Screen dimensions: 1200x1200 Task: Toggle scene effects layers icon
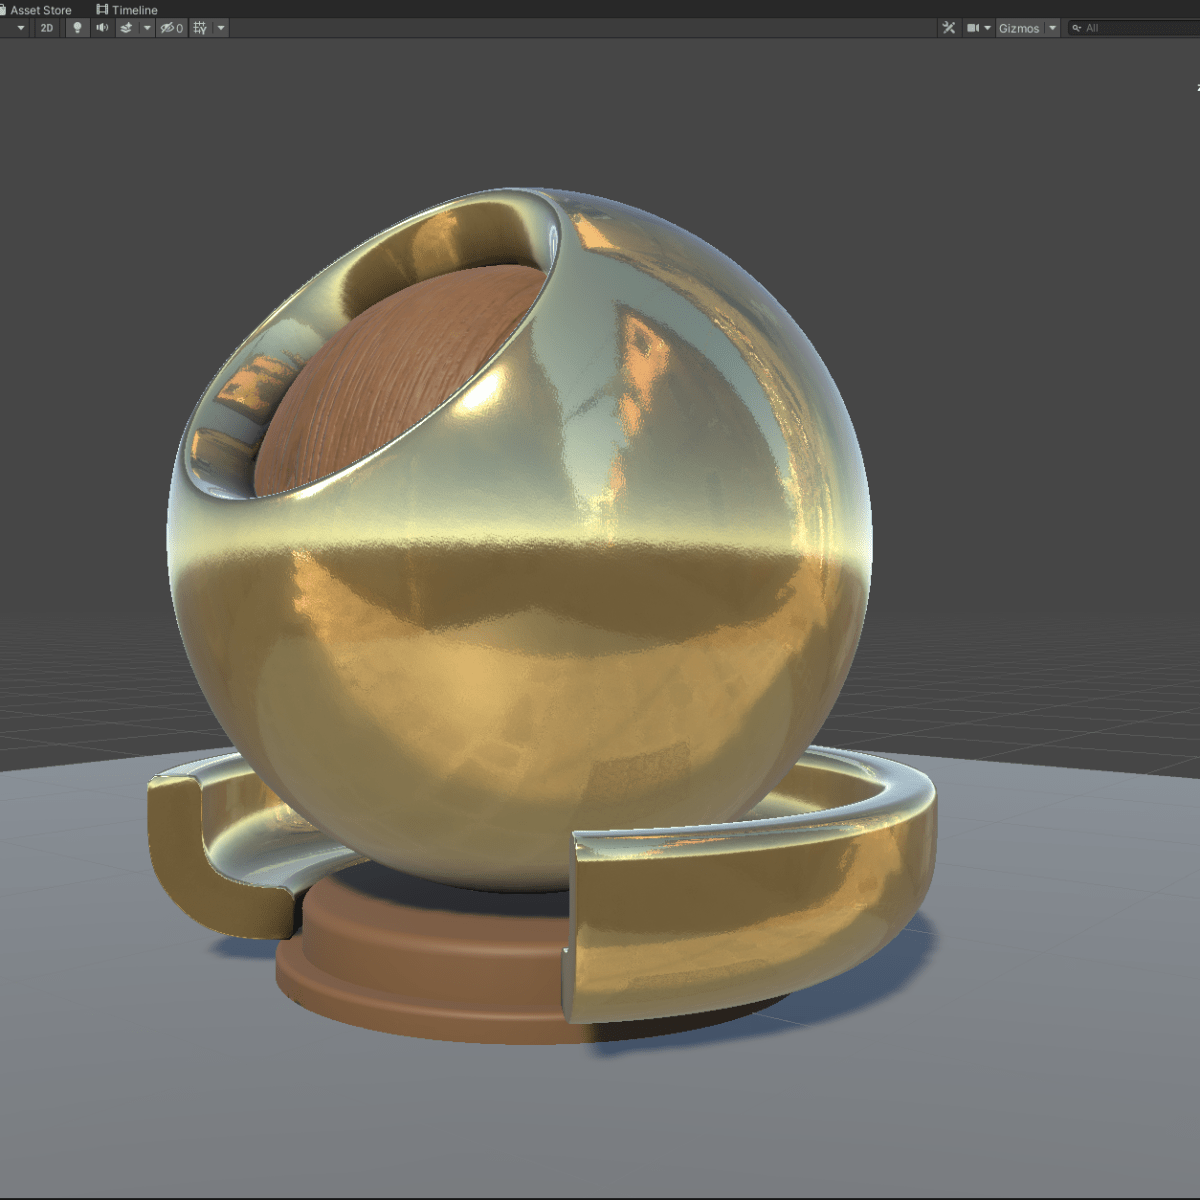[x=126, y=28]
